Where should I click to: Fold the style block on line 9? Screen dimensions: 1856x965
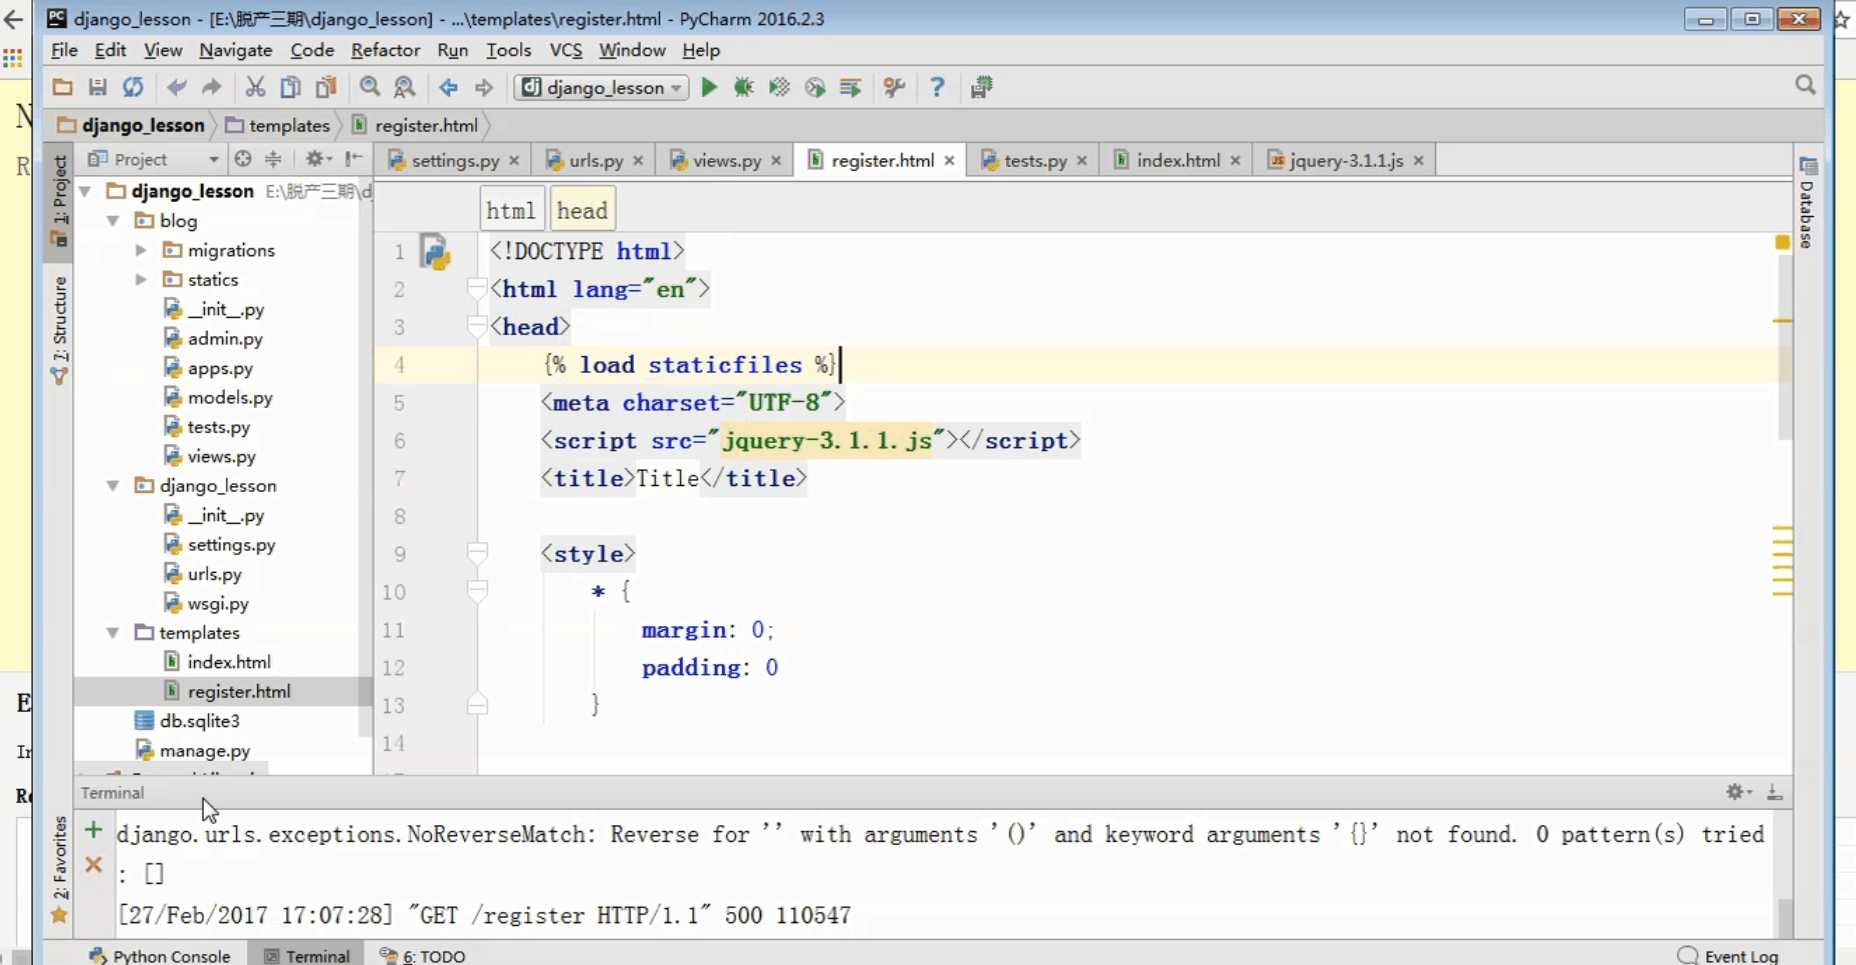(477, 553)
